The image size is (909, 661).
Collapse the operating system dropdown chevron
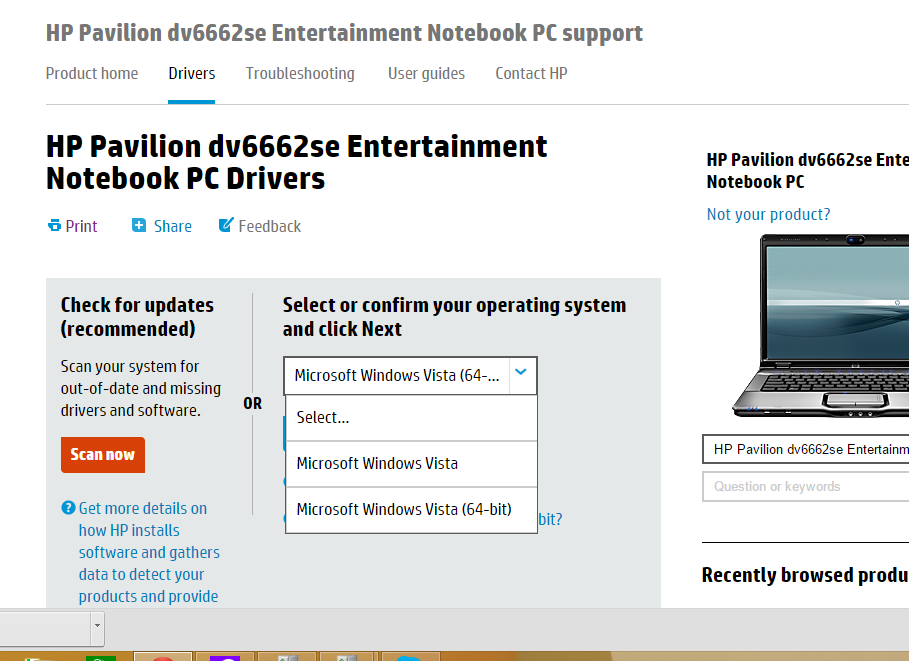(x=522, y=376)
